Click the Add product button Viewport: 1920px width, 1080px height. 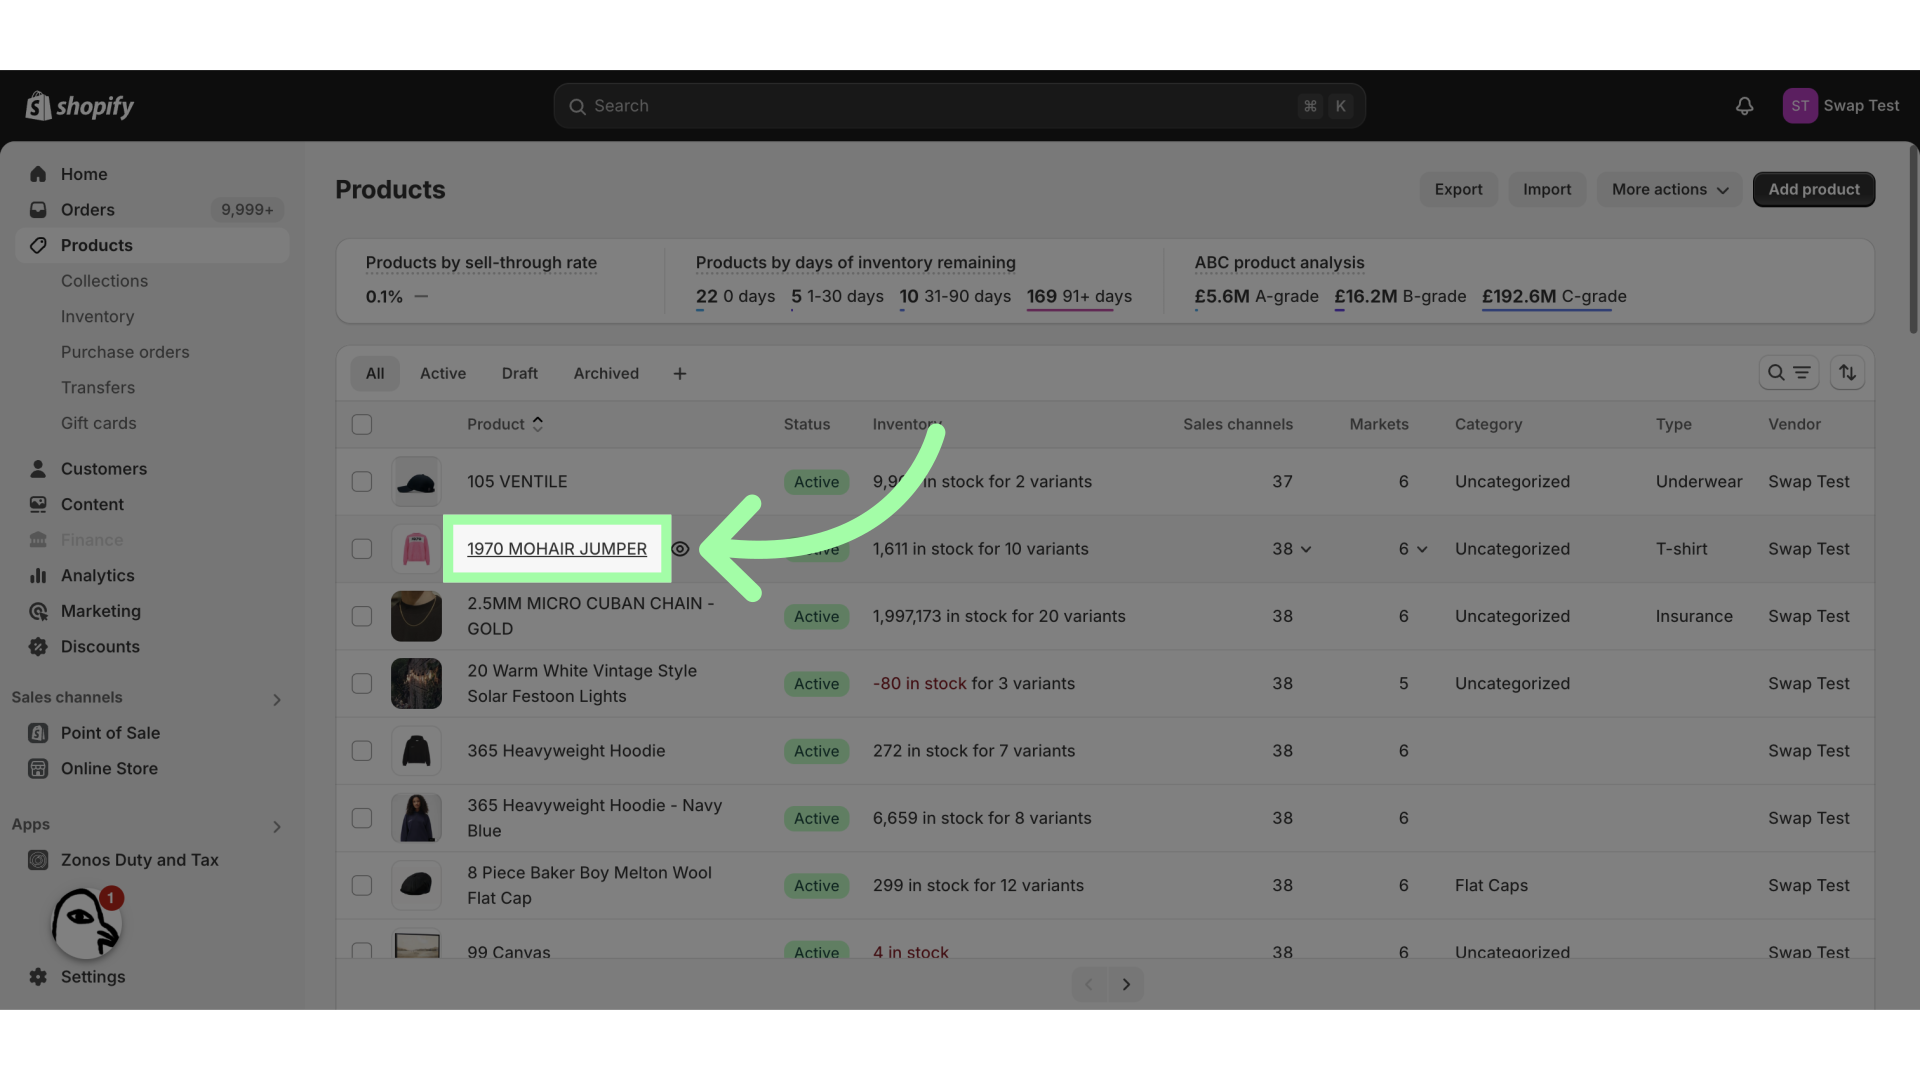click(1813, 189)
